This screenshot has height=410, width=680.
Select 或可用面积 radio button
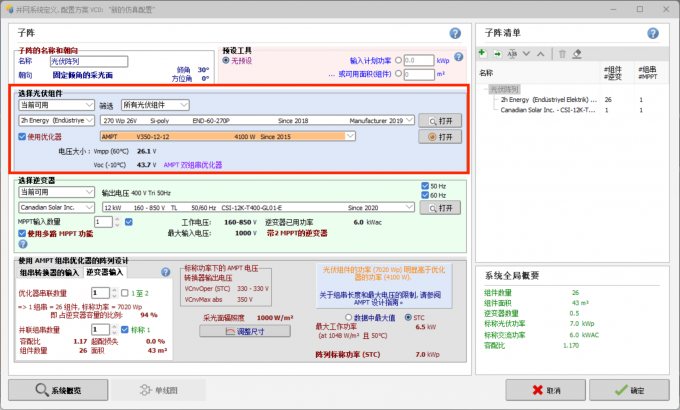399,74
